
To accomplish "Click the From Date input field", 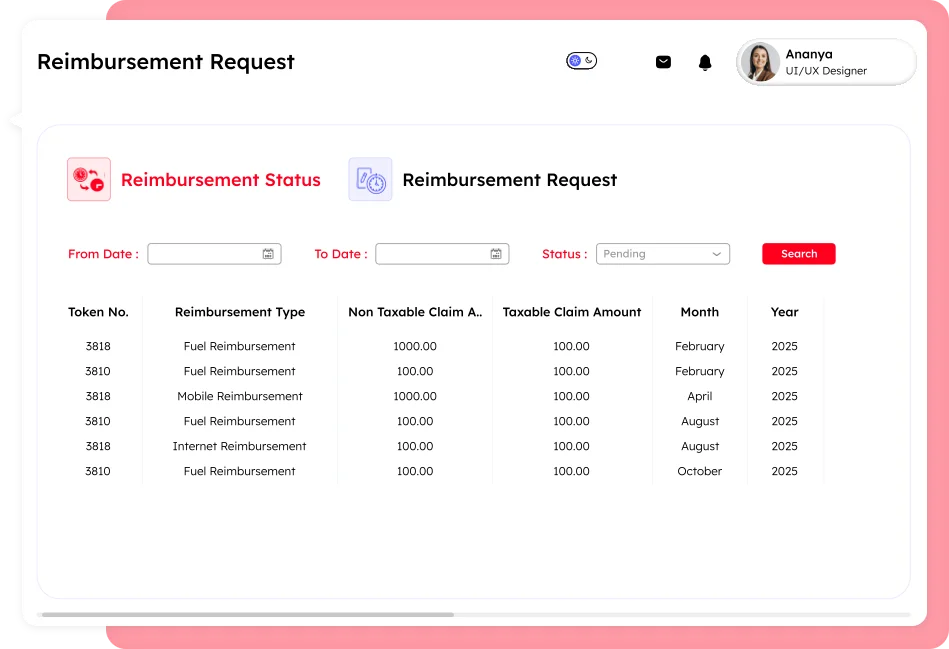I will pos(205,254).
